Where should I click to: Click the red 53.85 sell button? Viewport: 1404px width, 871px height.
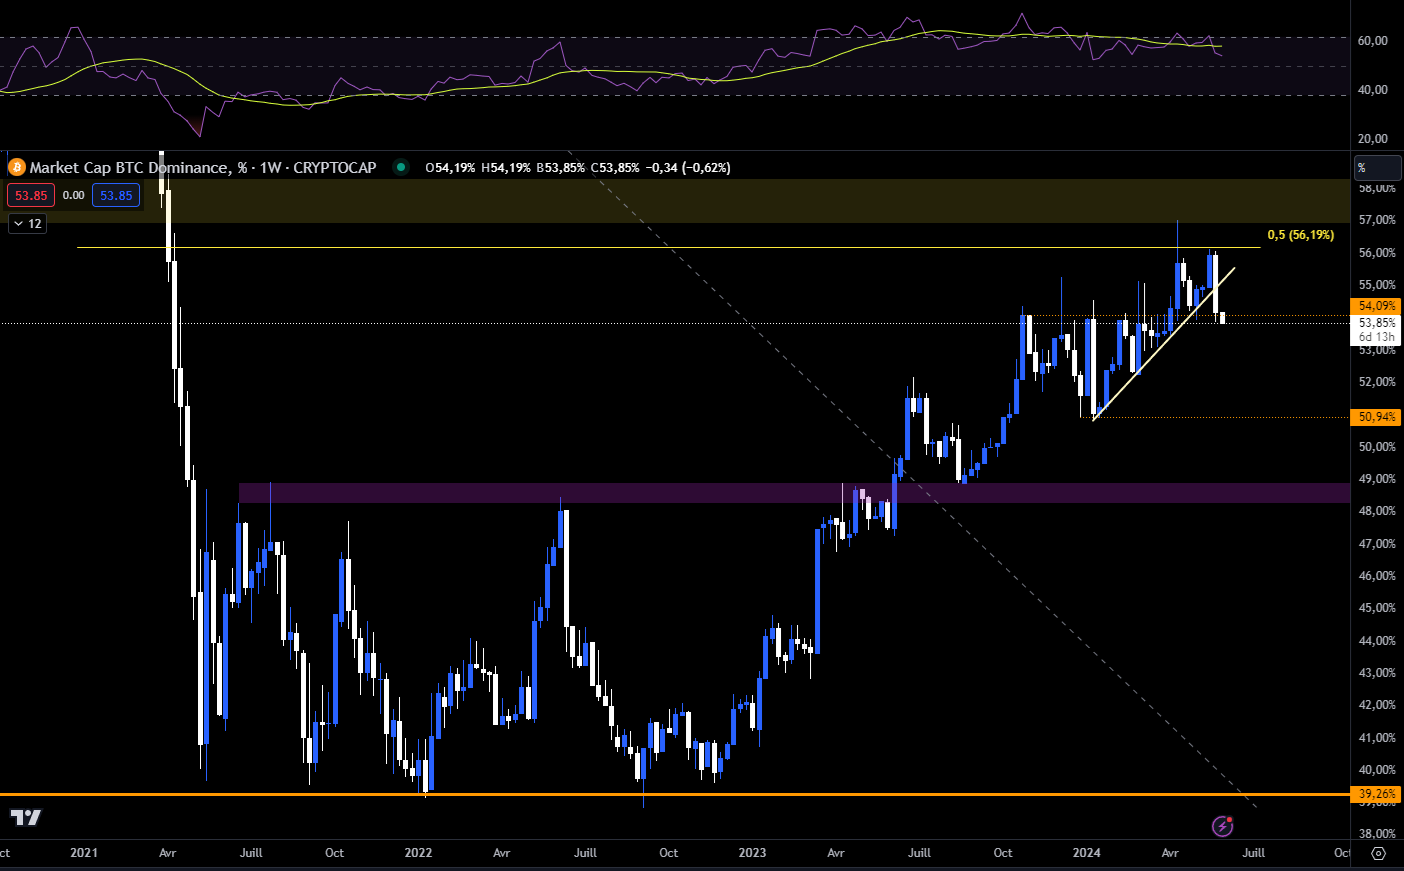[31, 195]
